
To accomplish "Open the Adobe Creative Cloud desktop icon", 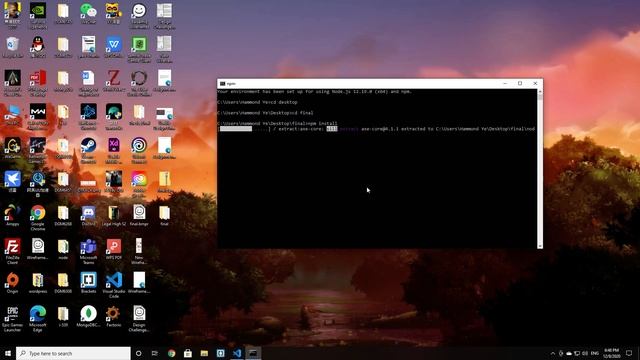I will pyautogui.click(x=139, y=184).
